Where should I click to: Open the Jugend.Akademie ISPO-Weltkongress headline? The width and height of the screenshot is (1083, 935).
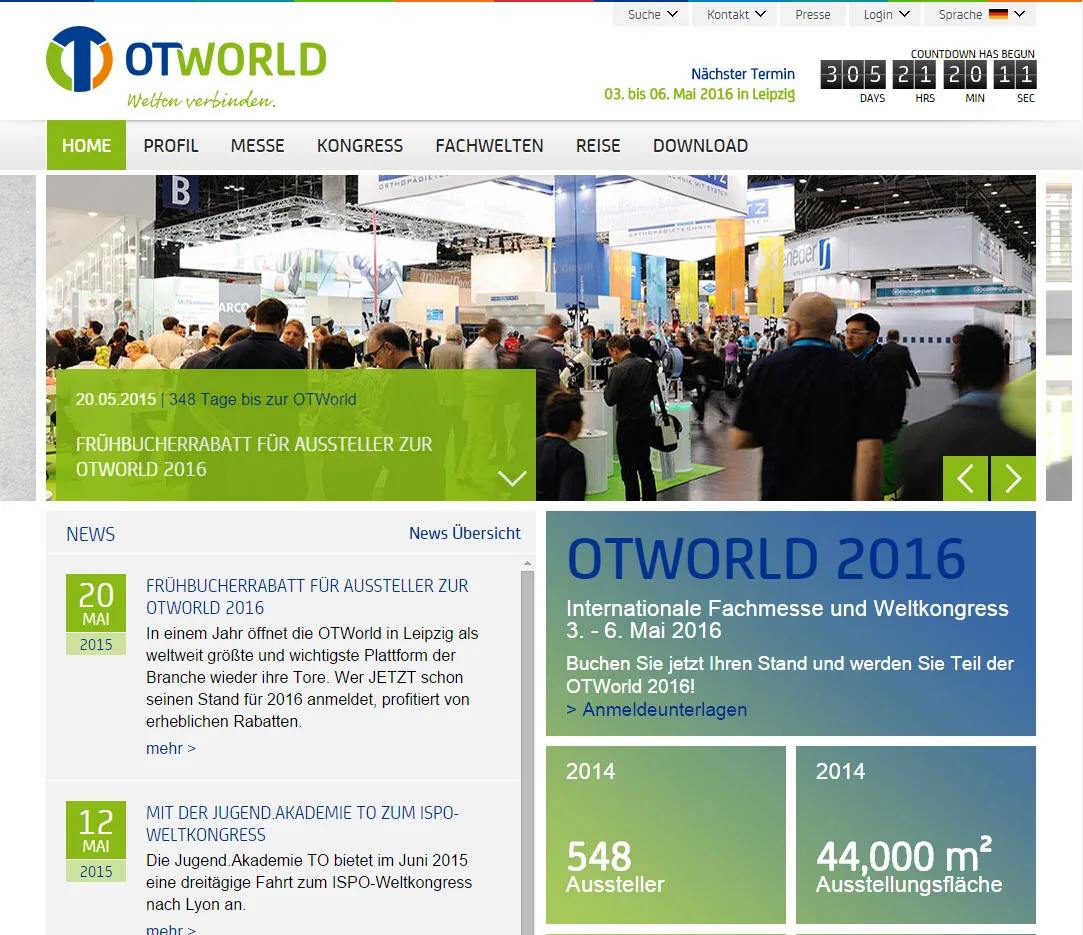click(302, 824)
